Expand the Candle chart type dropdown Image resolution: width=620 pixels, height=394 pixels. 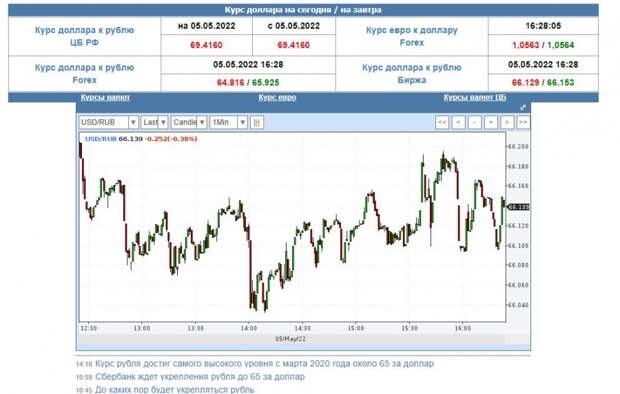coord(189,122)
